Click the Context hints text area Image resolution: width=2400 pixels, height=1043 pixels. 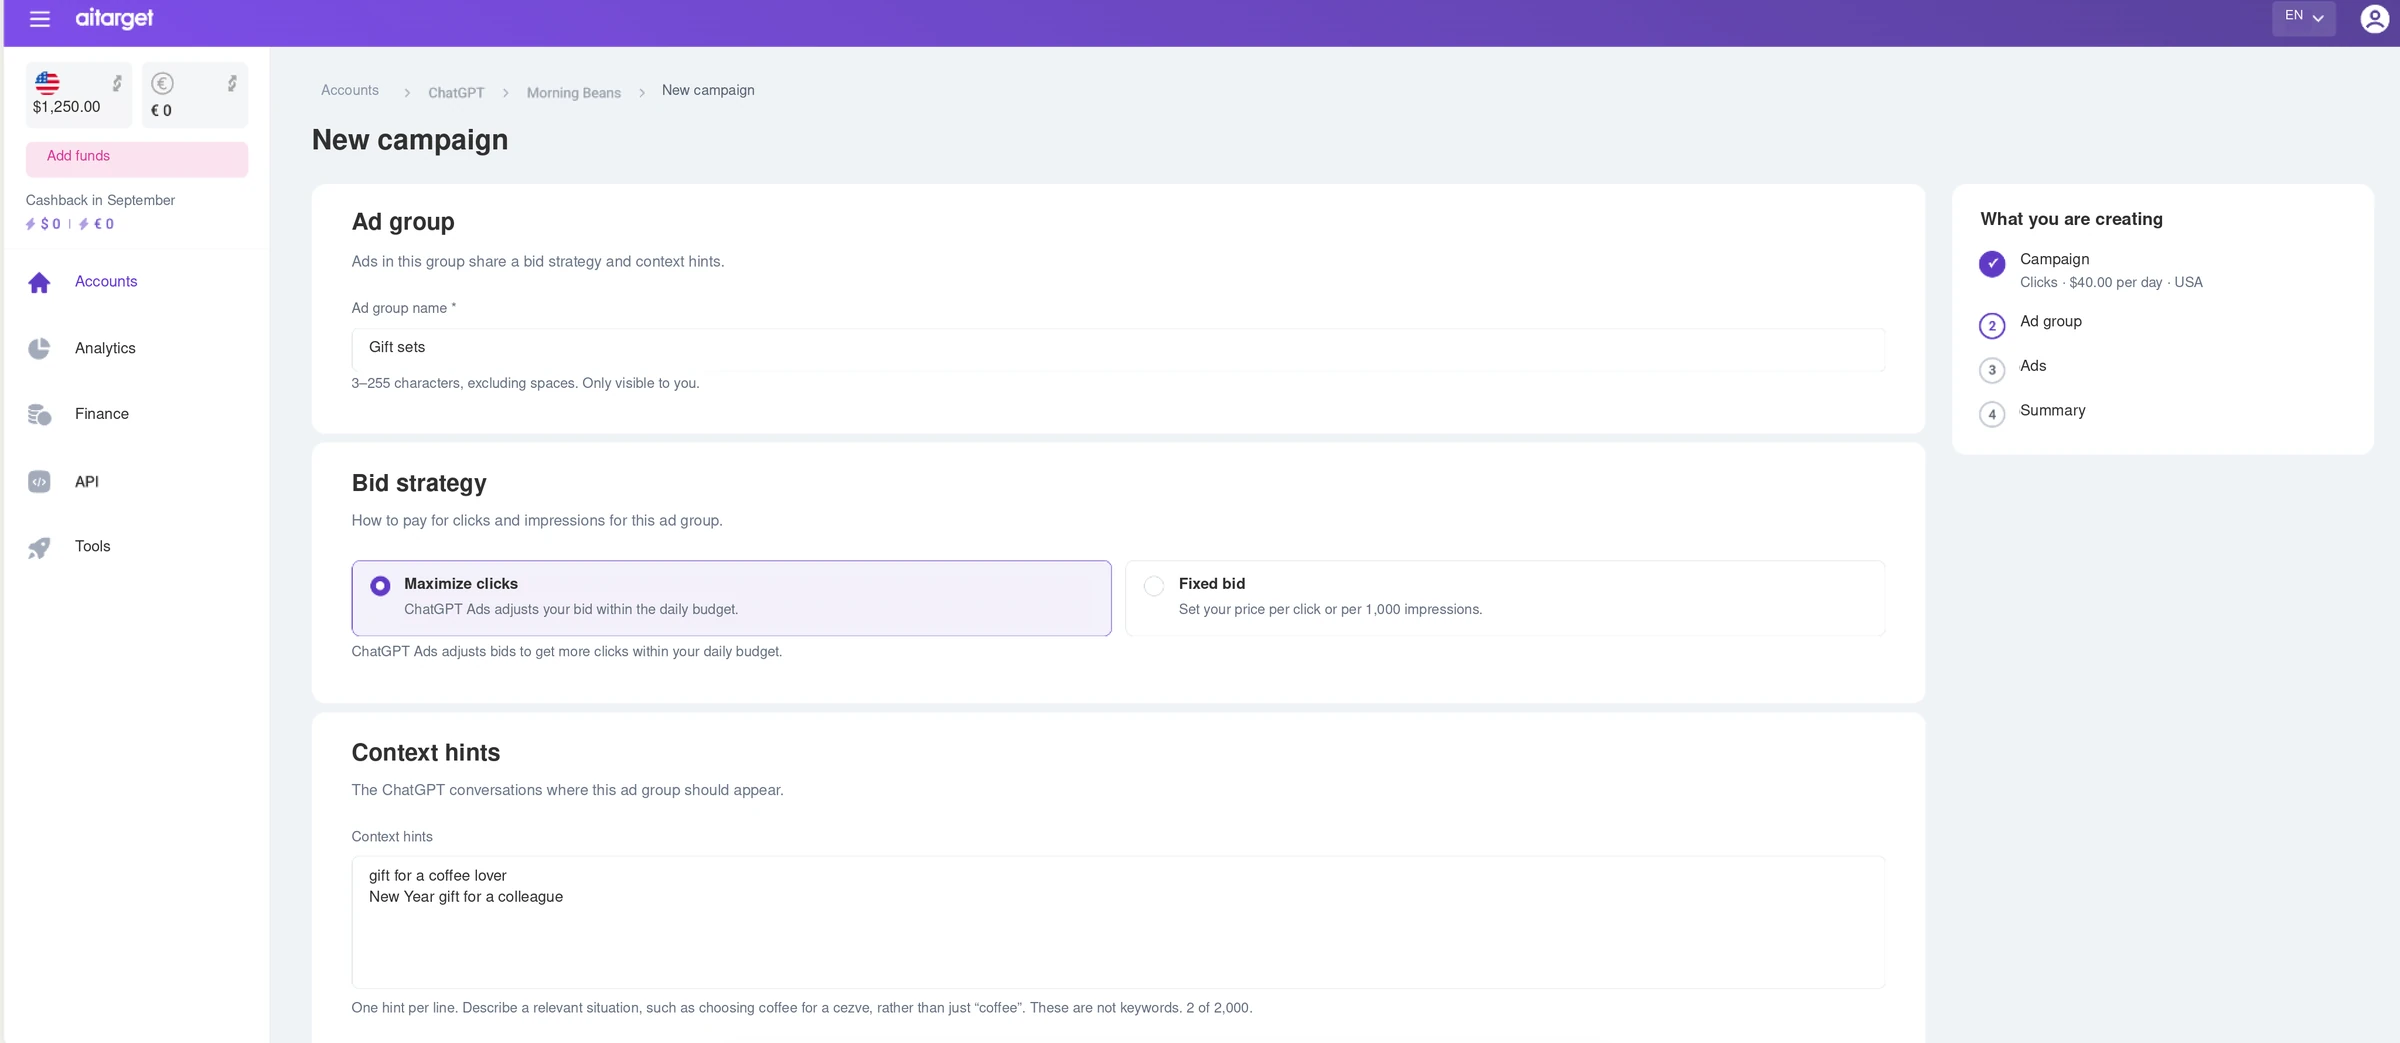coord(1118,922)
